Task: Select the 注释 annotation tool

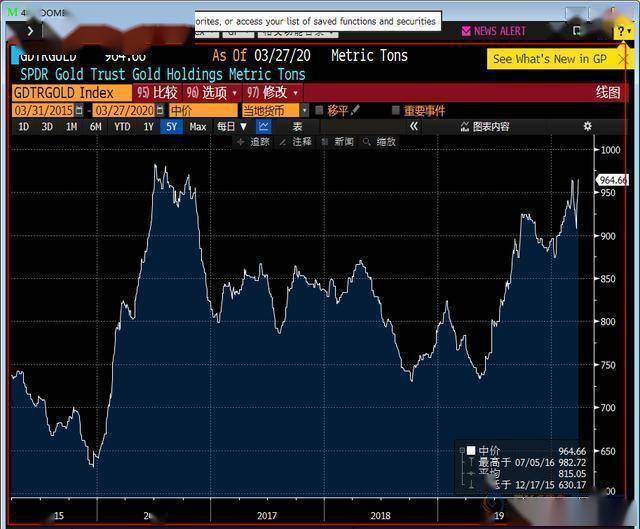Action: (x=296, y=142)
